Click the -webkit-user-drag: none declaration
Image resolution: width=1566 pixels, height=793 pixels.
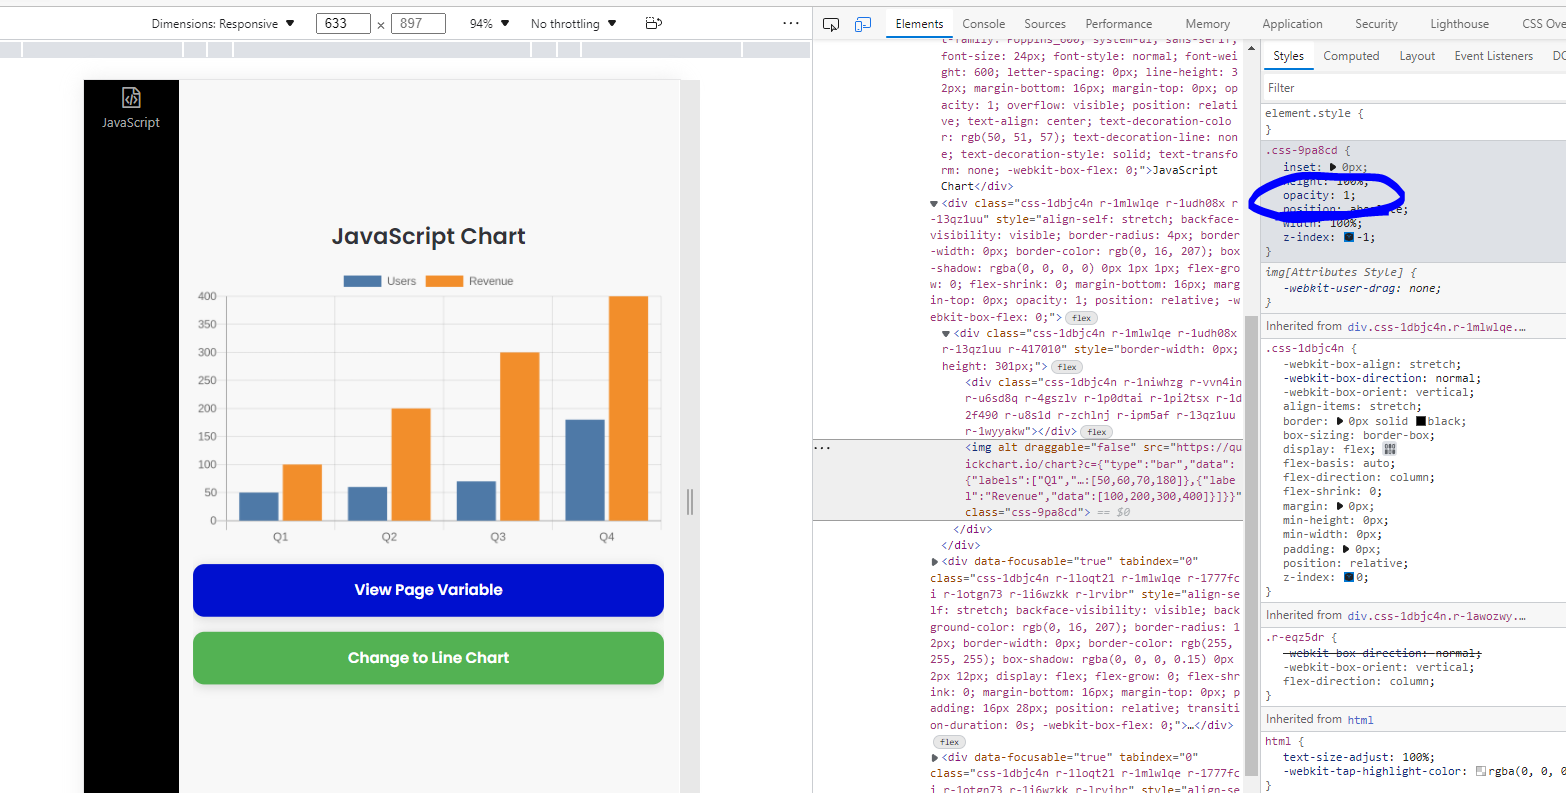(1362, 288)
